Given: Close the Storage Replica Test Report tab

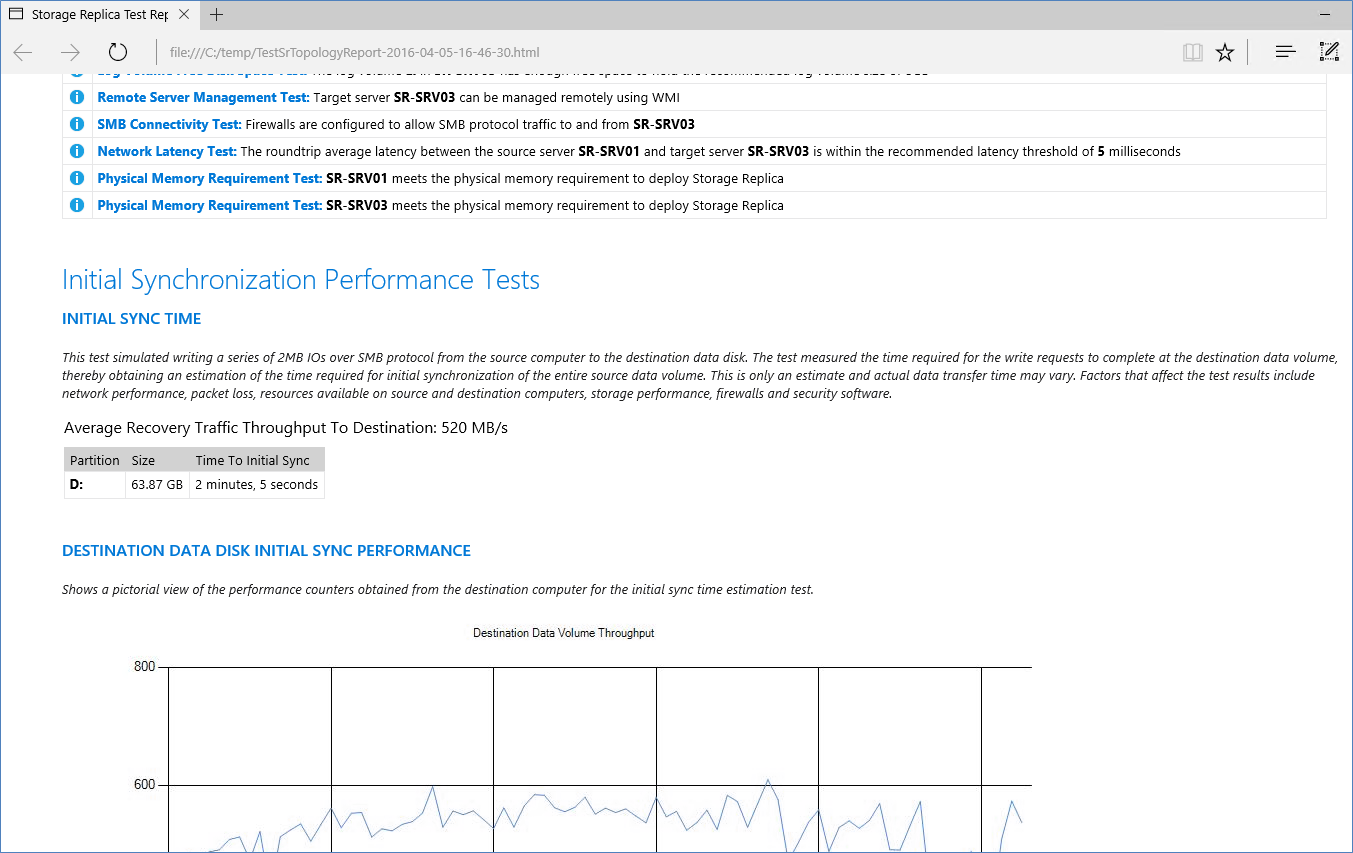Looking at the screenshot, I should [x=183, y=15].
